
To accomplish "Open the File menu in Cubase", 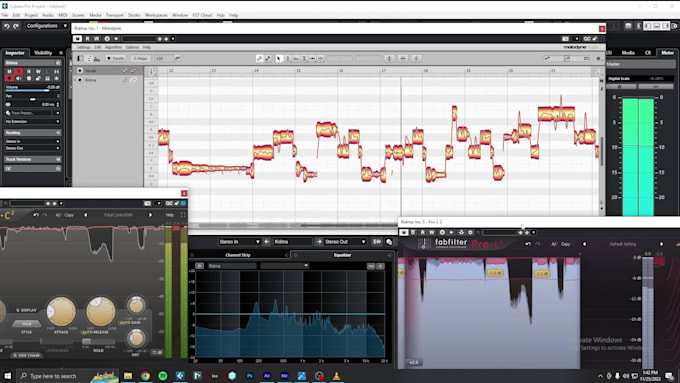I will (x=5, y=15).
